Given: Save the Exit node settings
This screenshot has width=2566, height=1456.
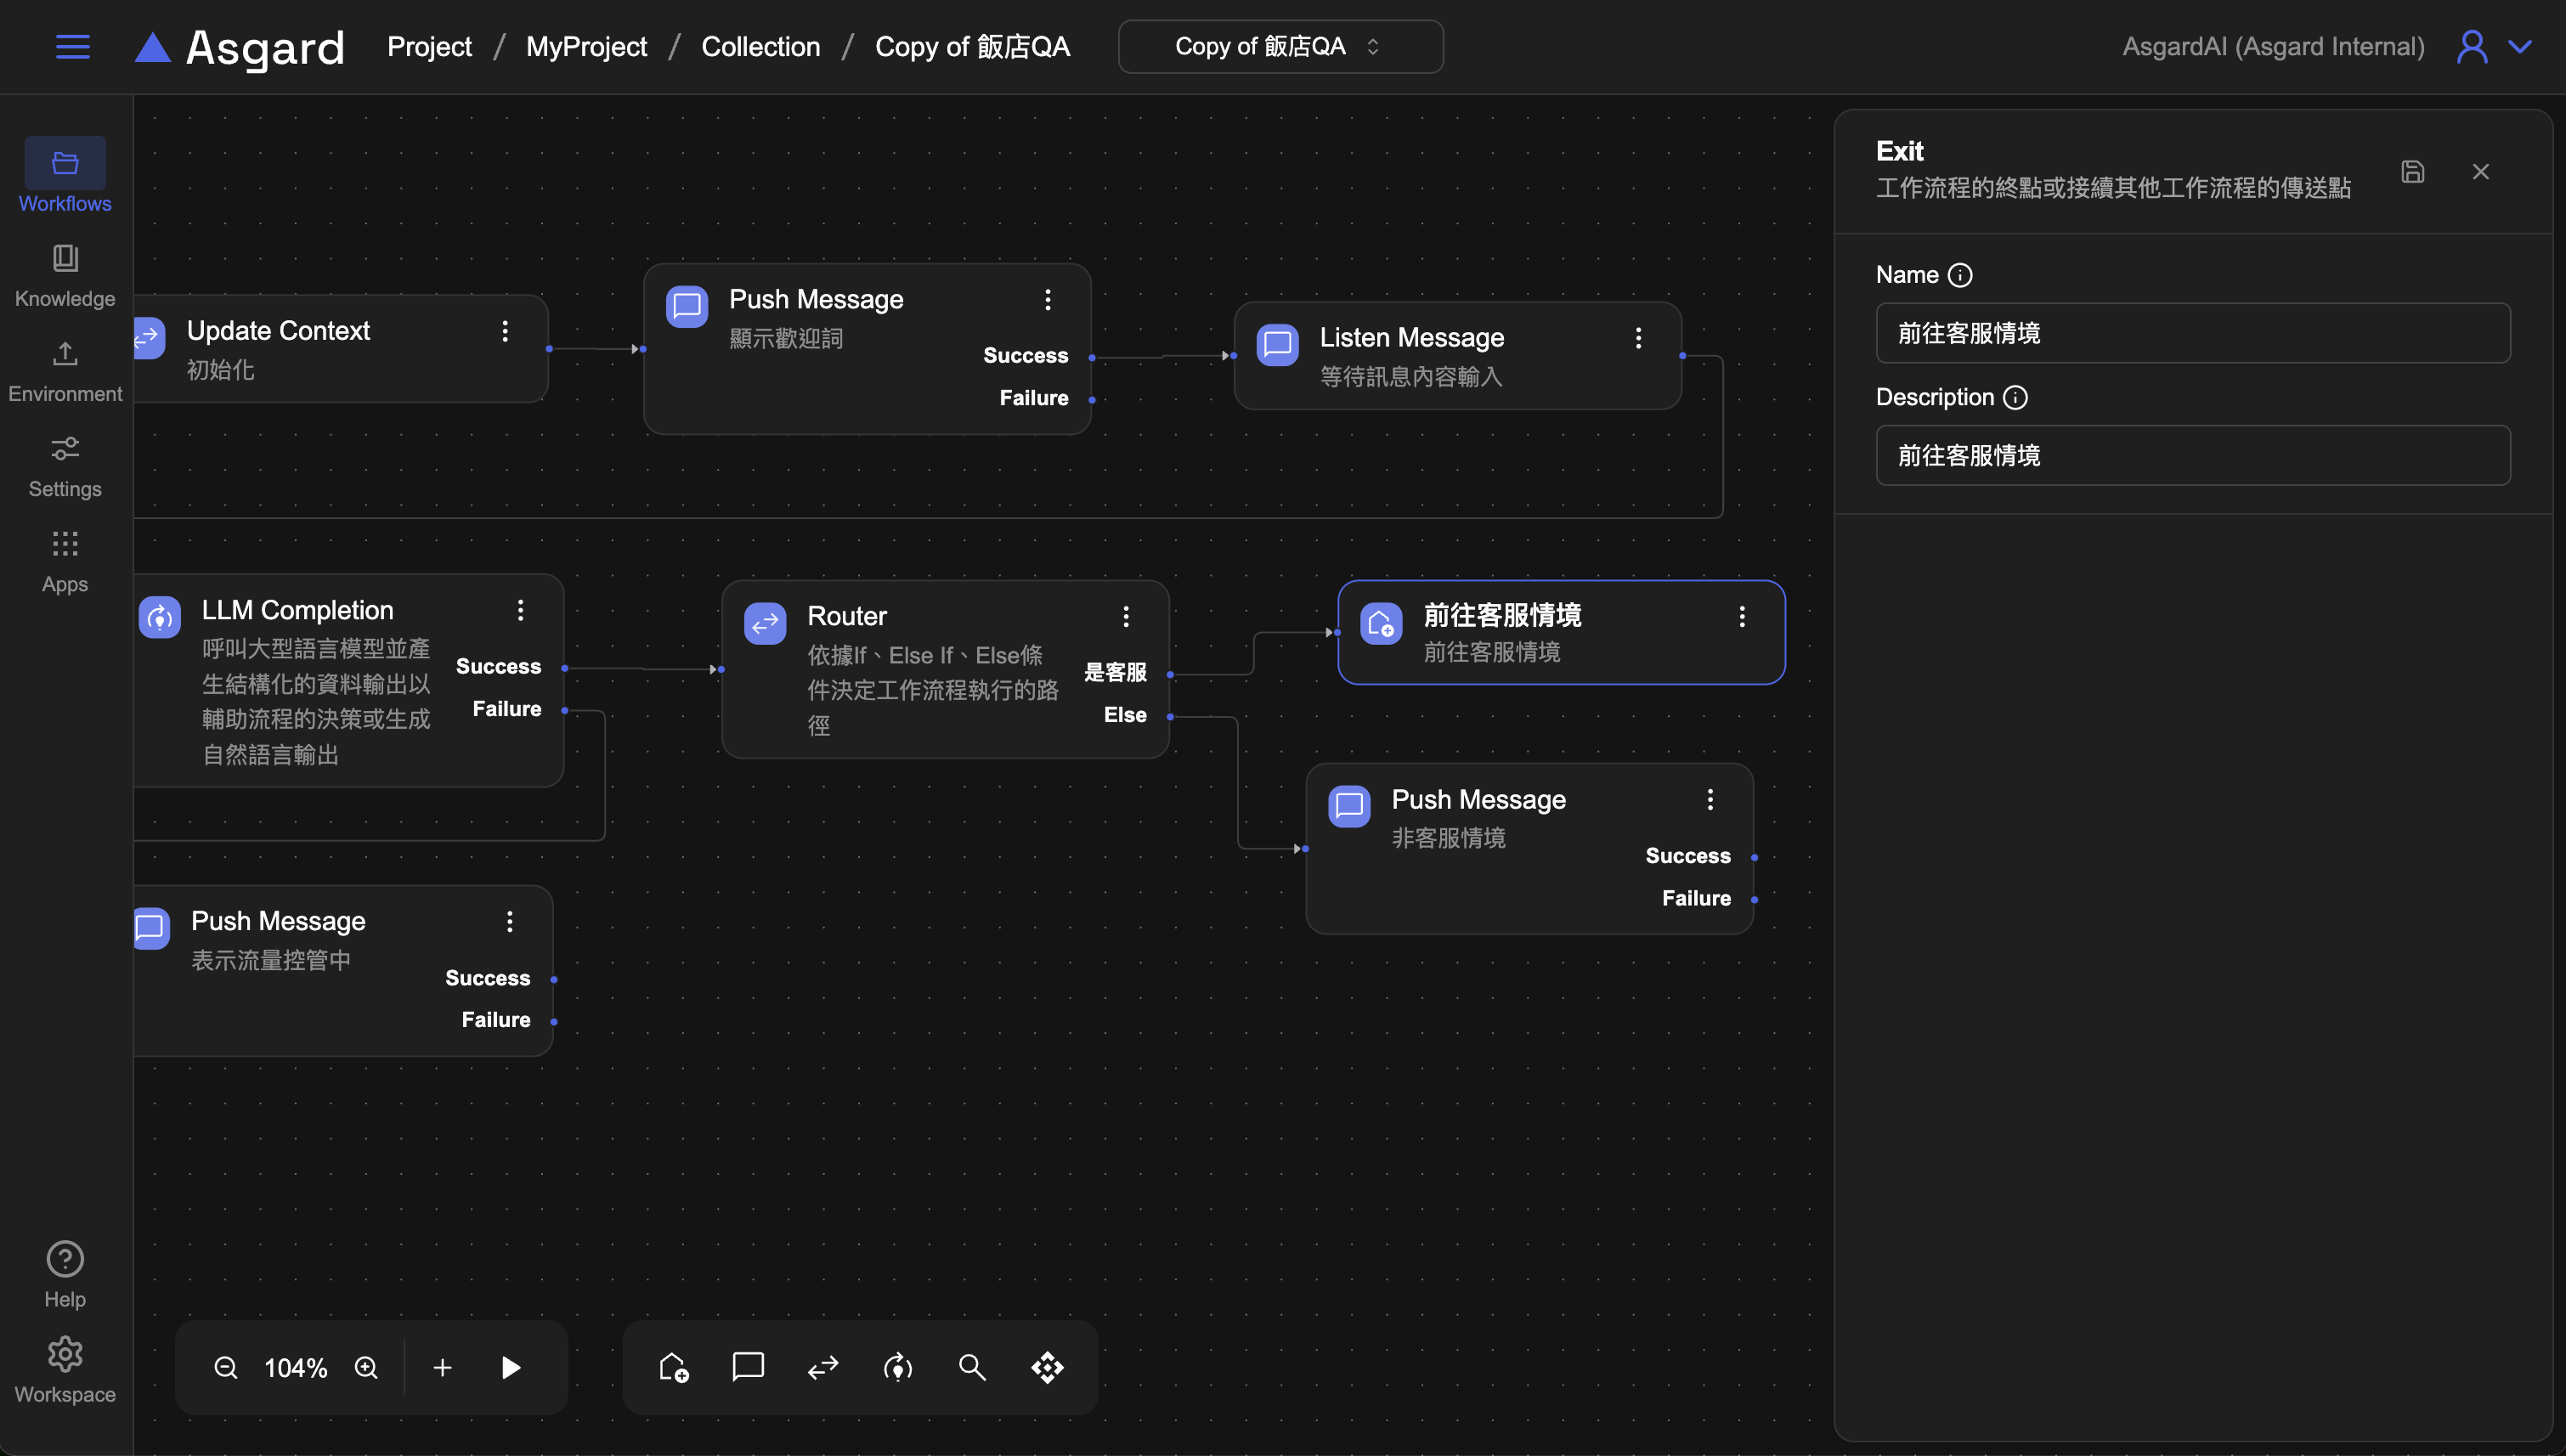Looking at the screenshot, I should coord(2412,171).
